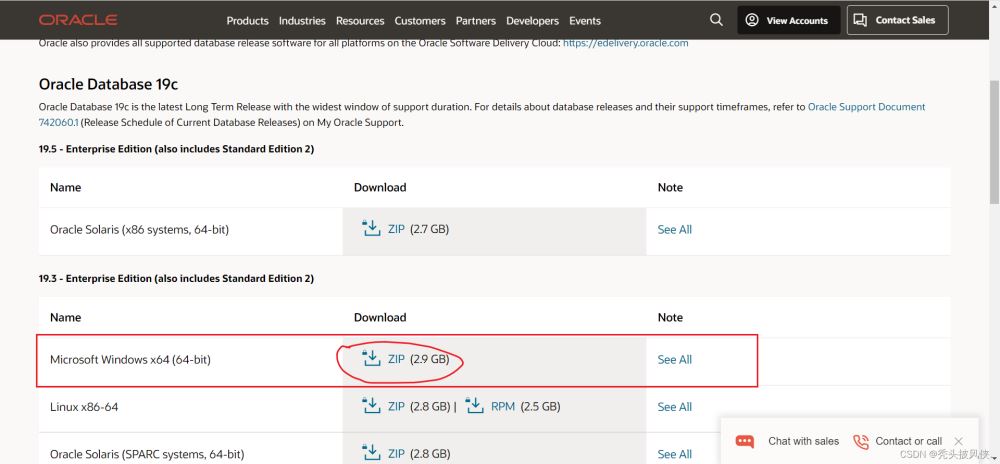
Task: Click Linux x86-64 ZIP download icon
Action: 371,406
